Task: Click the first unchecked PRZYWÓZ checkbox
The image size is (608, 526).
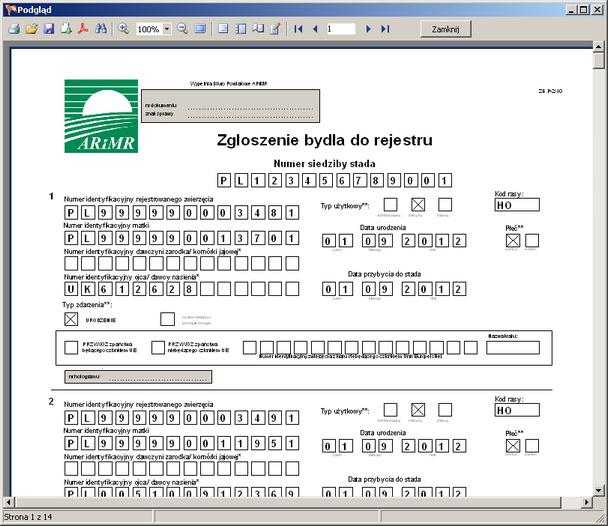Action: 71,347
